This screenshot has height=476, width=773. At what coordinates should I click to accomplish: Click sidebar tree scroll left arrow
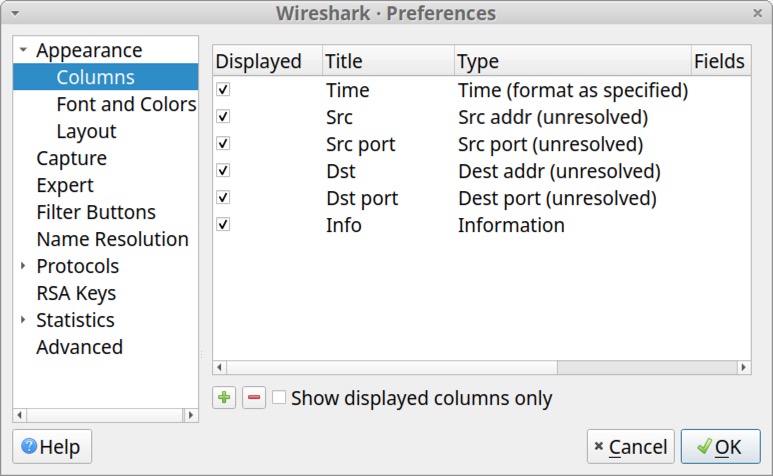pyautogui.click(x=20, y=415)
